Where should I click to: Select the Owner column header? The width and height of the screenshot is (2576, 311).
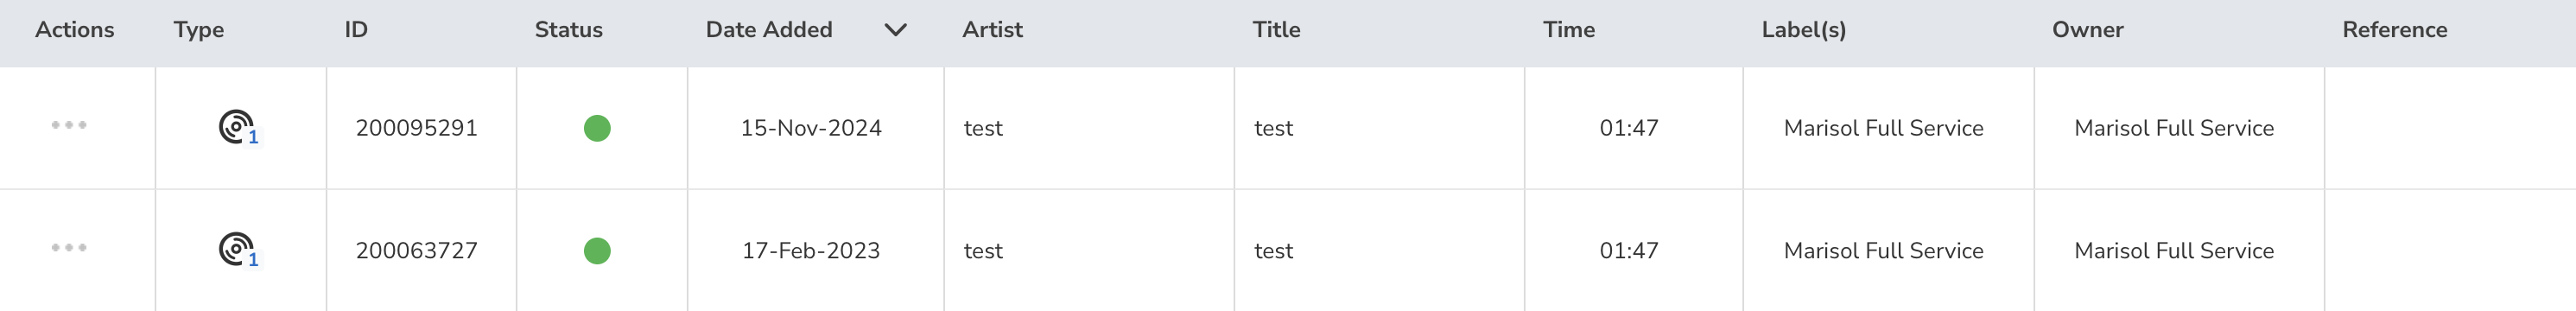click(x=2087, y=30)
